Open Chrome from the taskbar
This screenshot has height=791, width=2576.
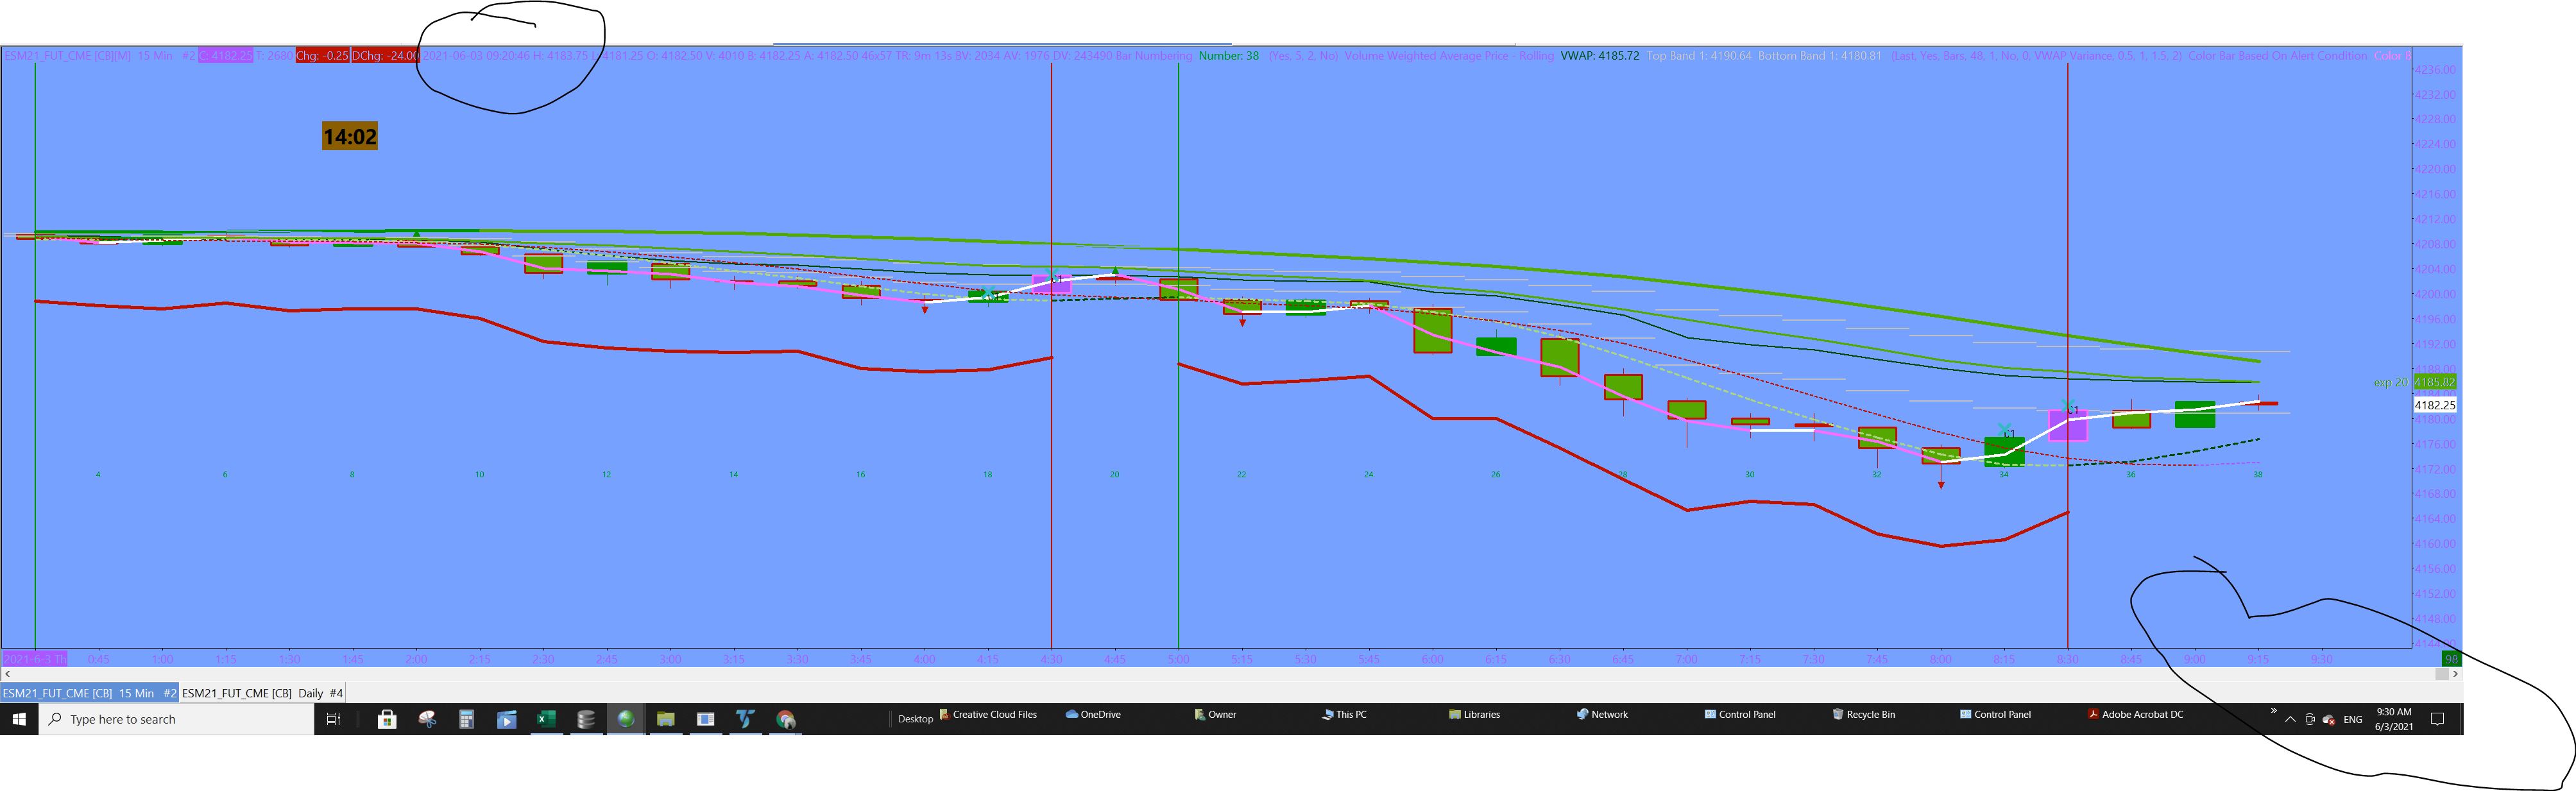pos(786,719)
